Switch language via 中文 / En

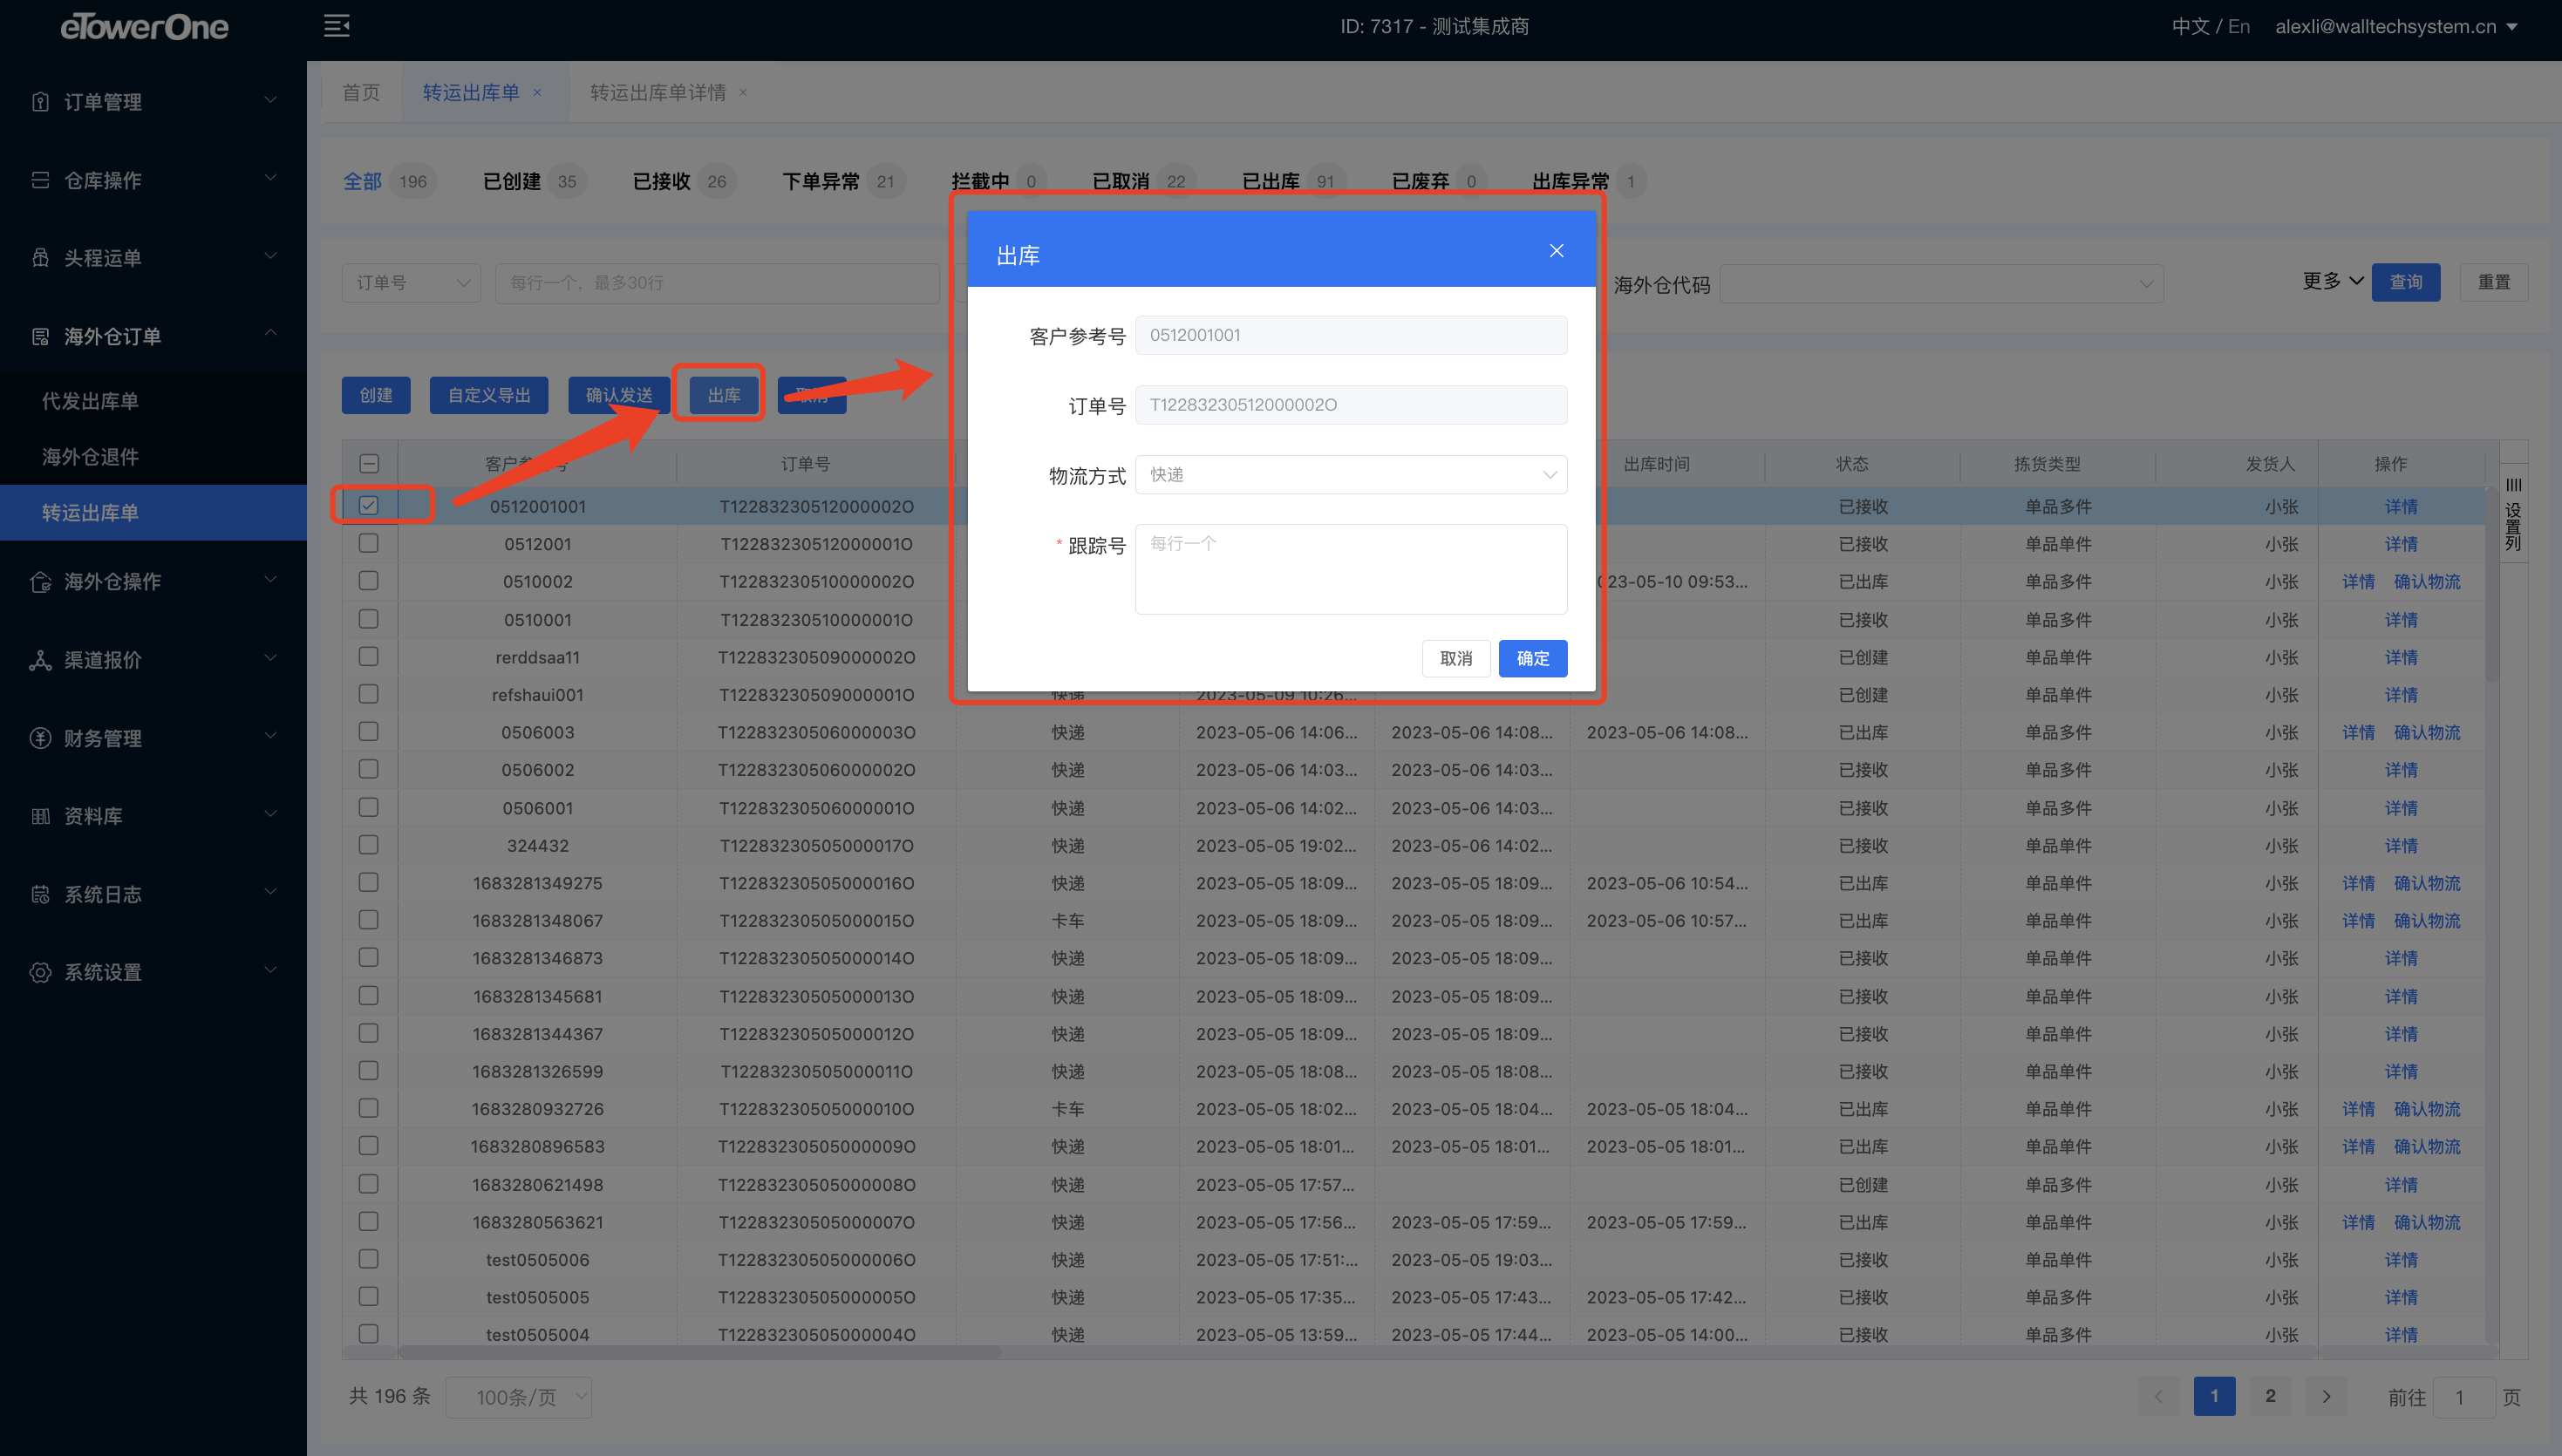tap(2210, 27)
